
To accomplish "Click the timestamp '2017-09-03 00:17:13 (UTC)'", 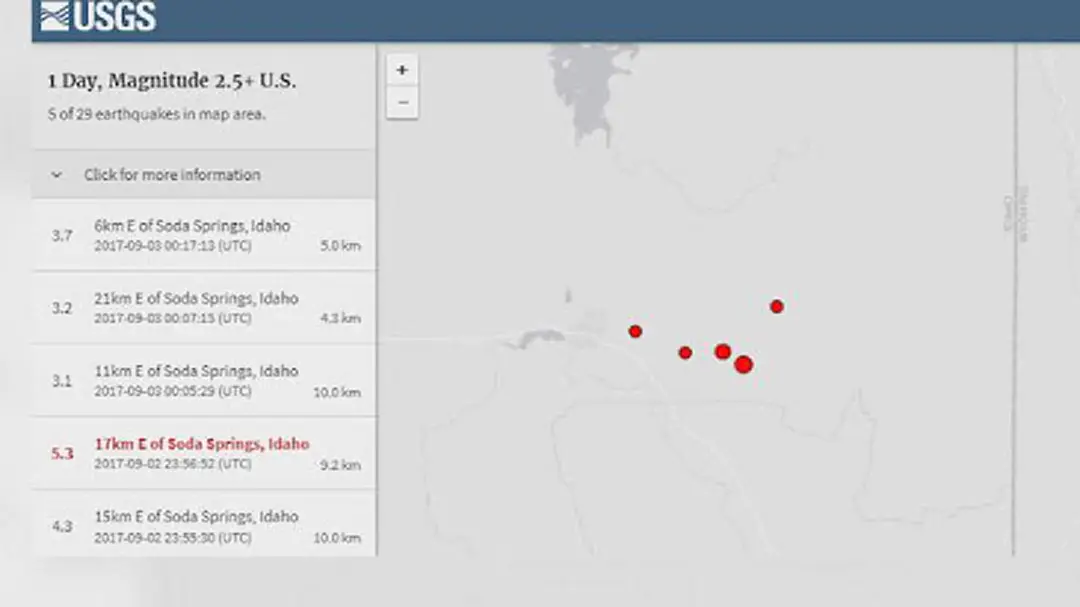I will click(x=173, y=246).
